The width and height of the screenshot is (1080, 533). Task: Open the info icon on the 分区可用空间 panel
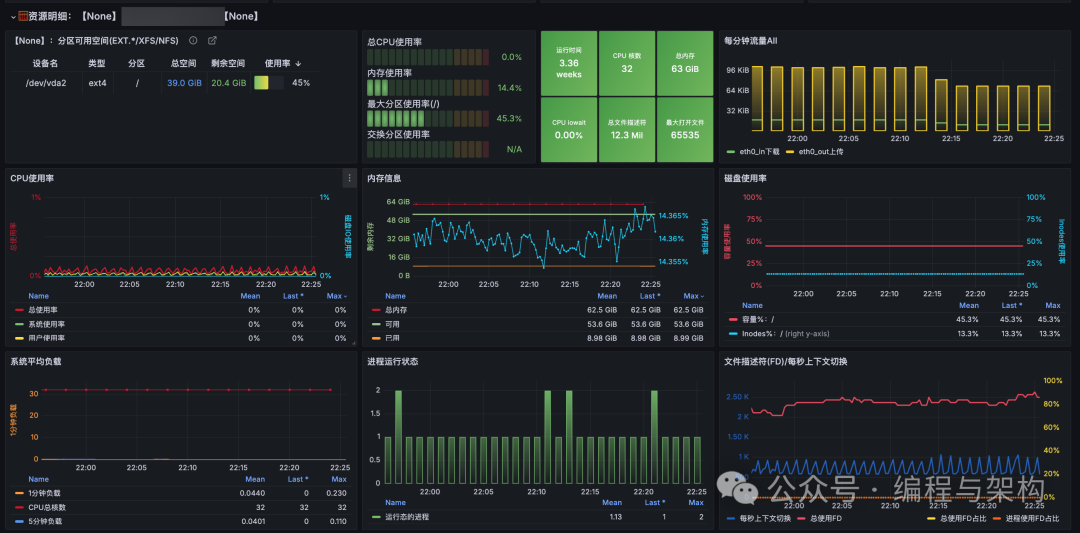[x=194, y=41]
